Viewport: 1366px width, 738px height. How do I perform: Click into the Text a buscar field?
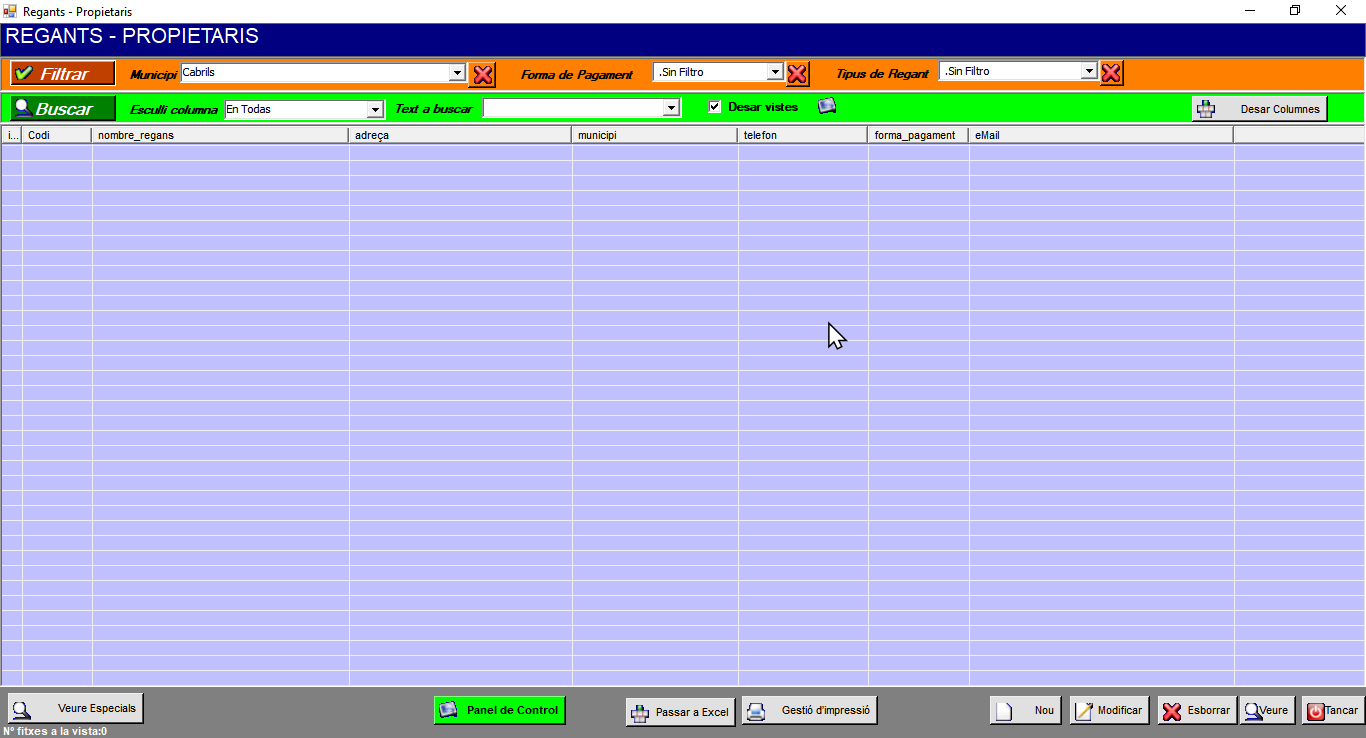574,108
